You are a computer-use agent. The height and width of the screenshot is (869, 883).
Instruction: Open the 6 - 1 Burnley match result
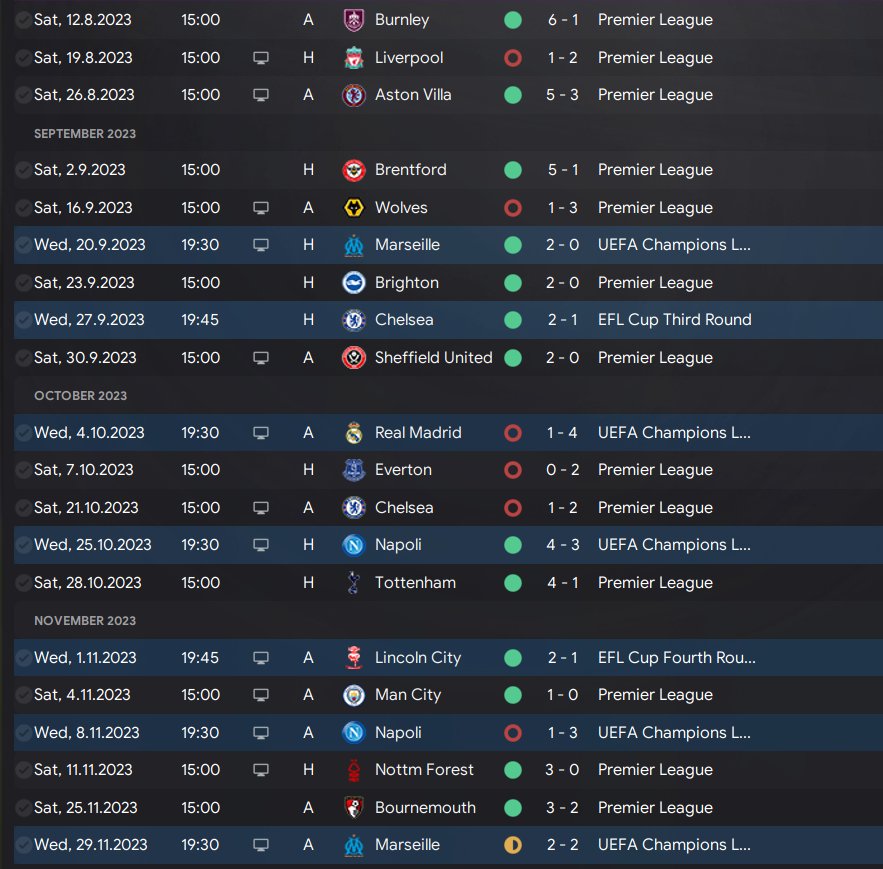click(563, 20)
